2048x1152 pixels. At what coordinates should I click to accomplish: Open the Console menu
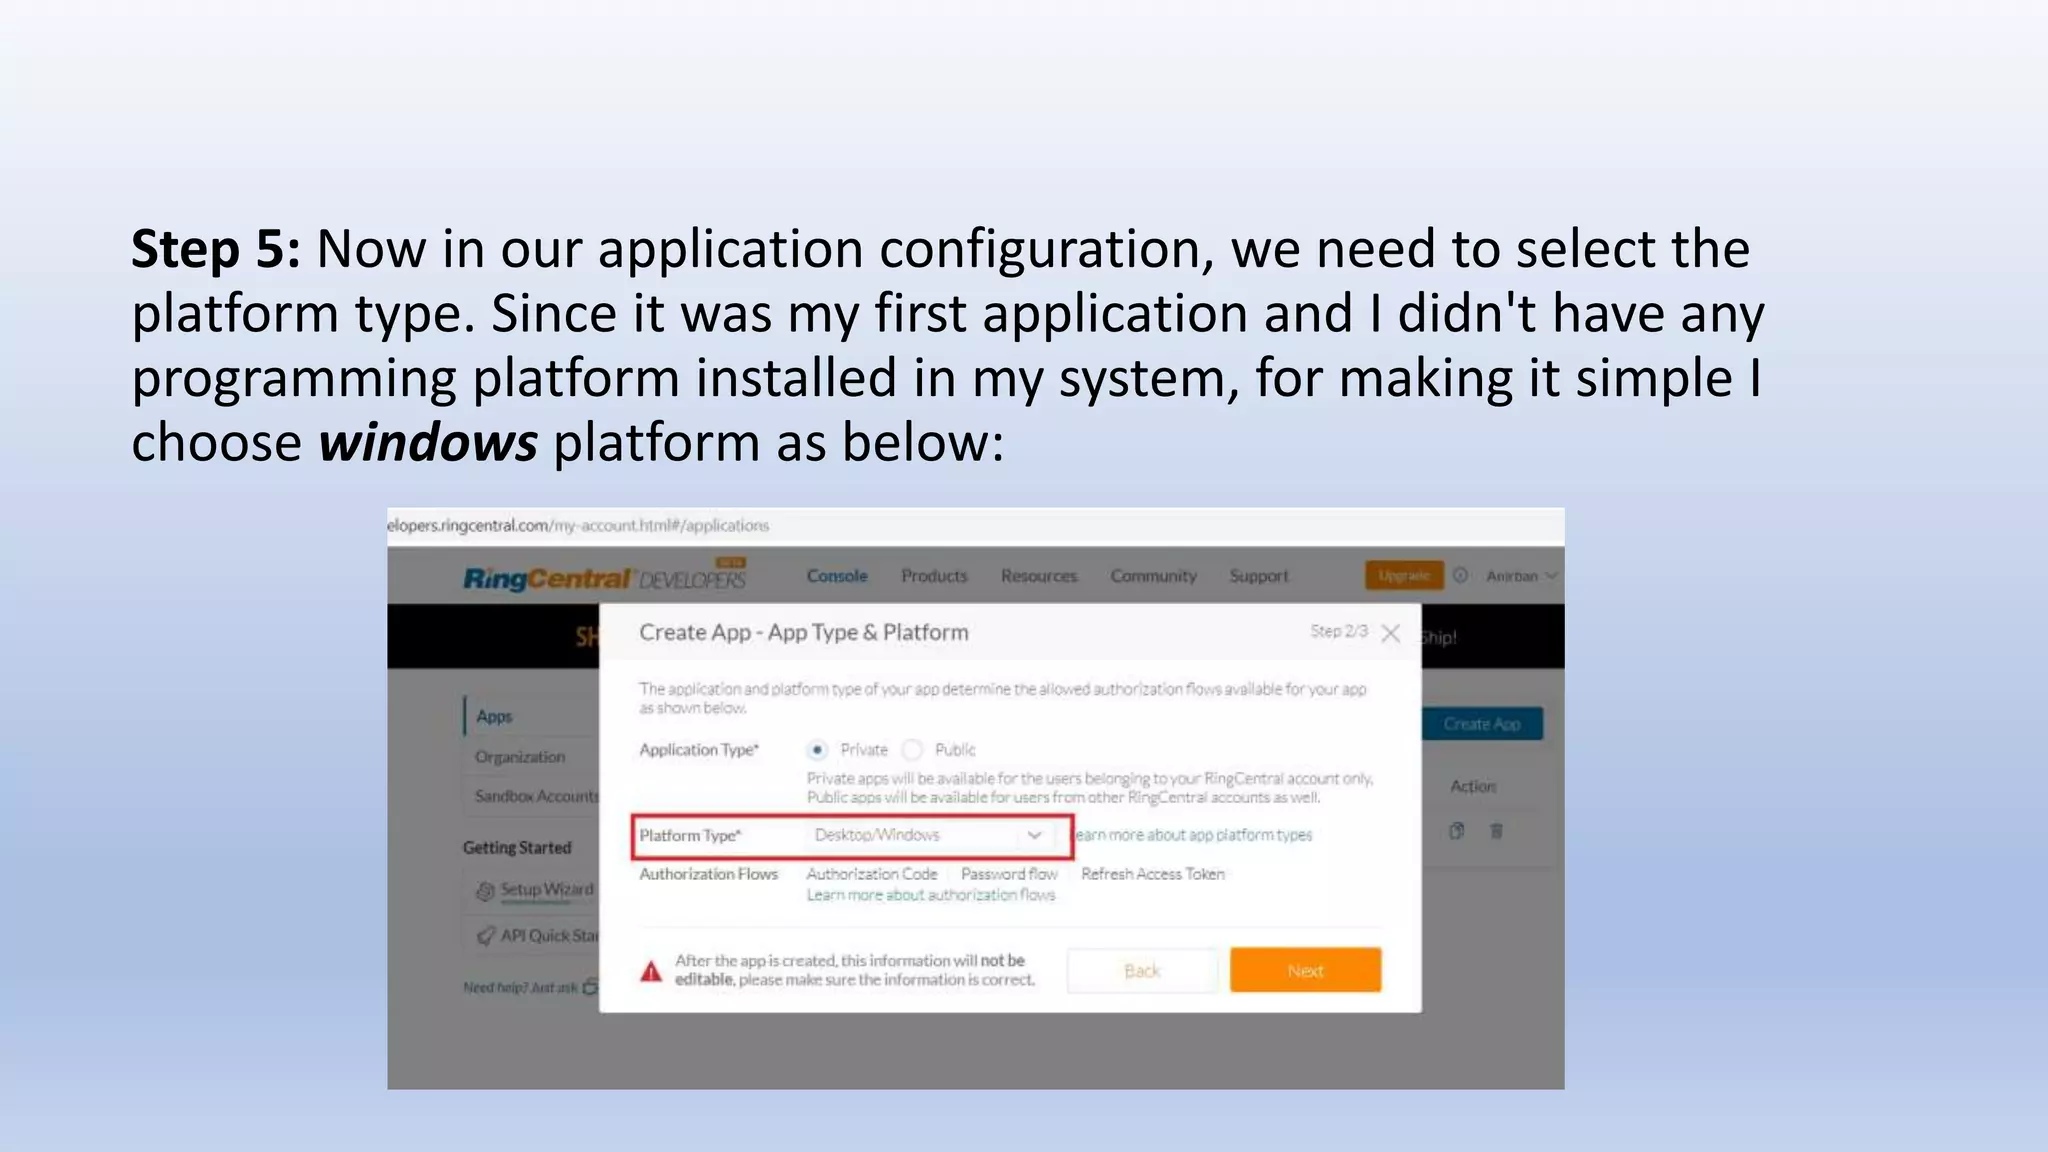coord(837,576)
